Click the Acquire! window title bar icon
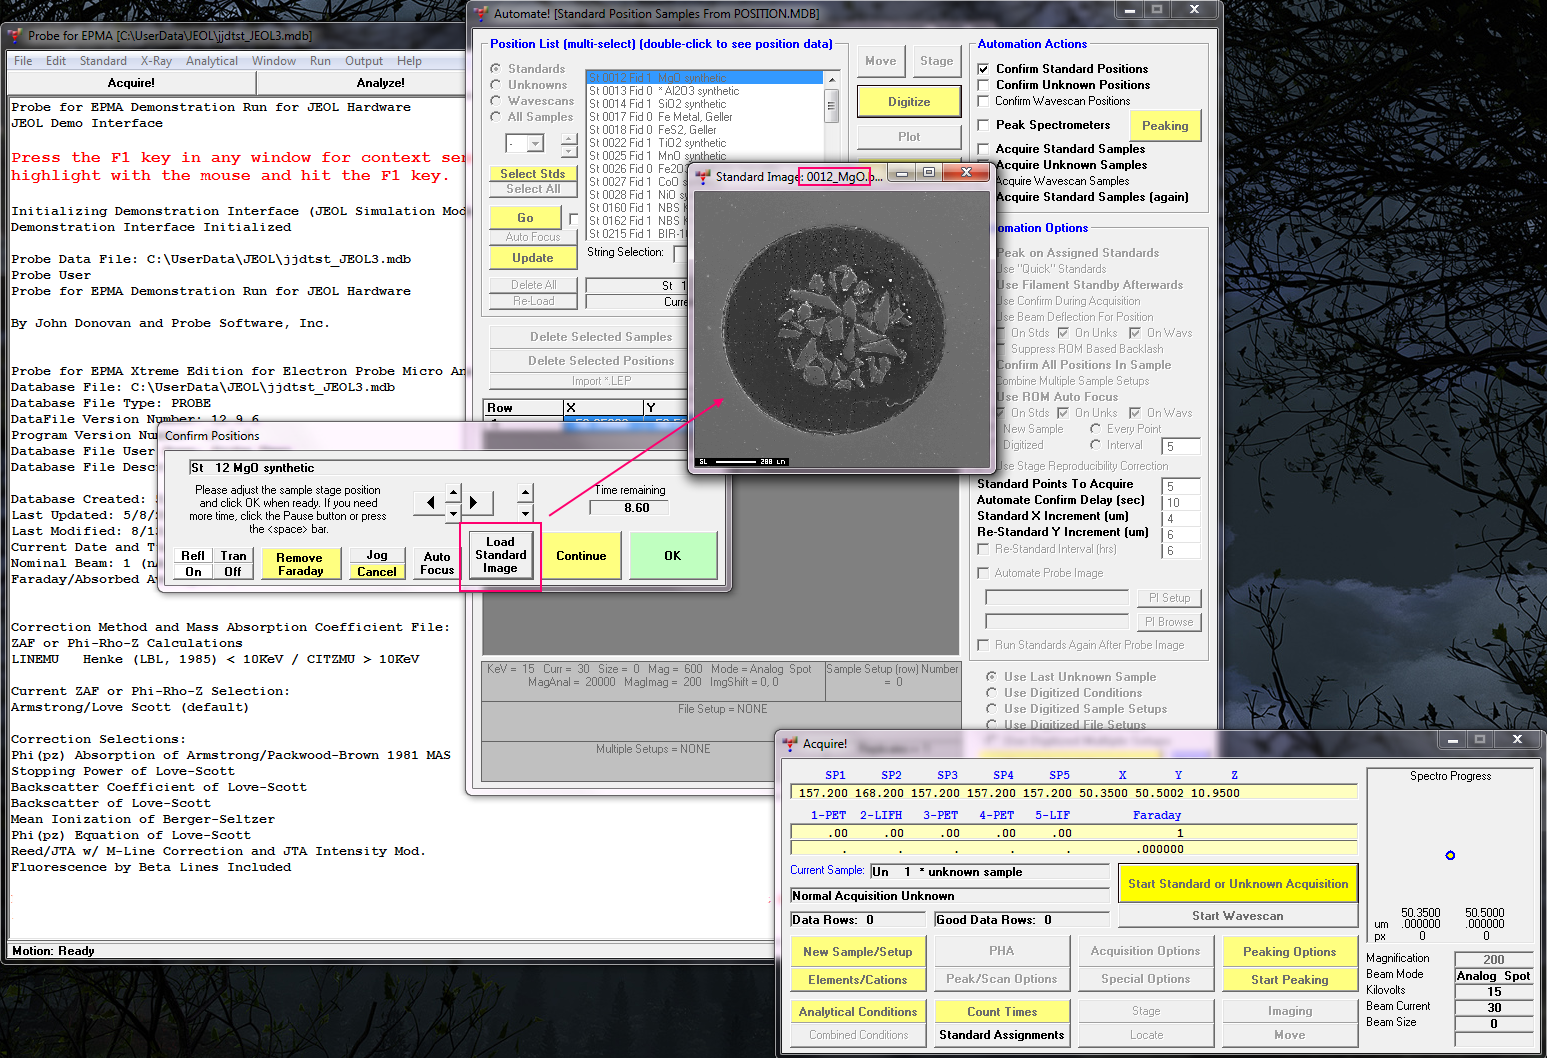This screenshot has width=1547, height=1058. coord(790,744)
